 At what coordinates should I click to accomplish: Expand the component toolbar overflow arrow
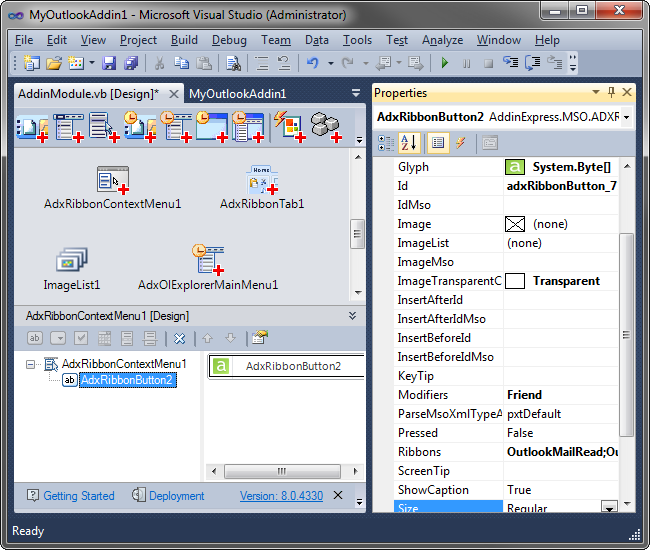coord(359,140)
